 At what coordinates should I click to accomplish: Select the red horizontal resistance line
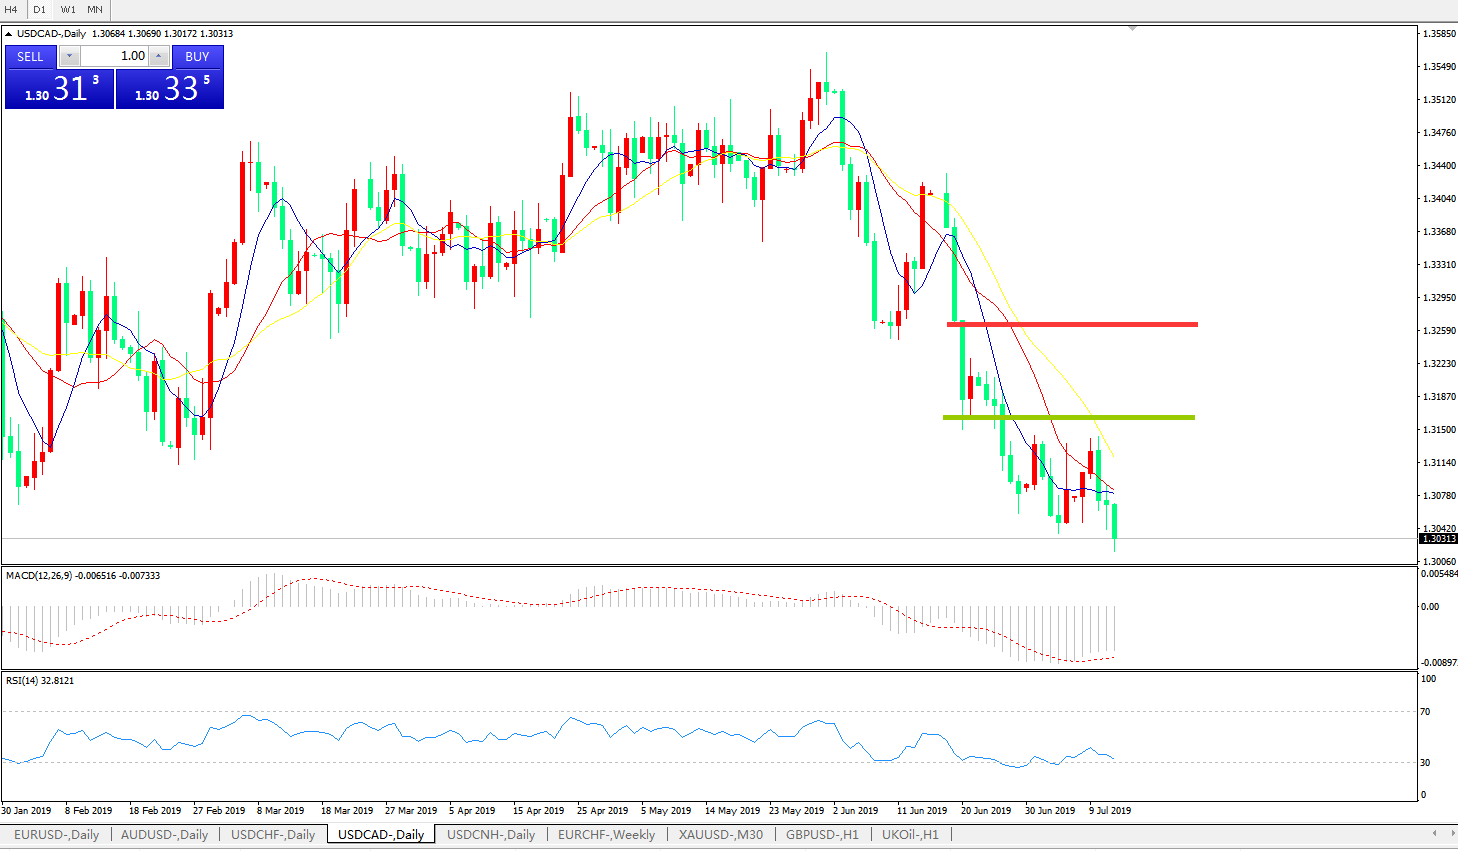click(1072, 324)
